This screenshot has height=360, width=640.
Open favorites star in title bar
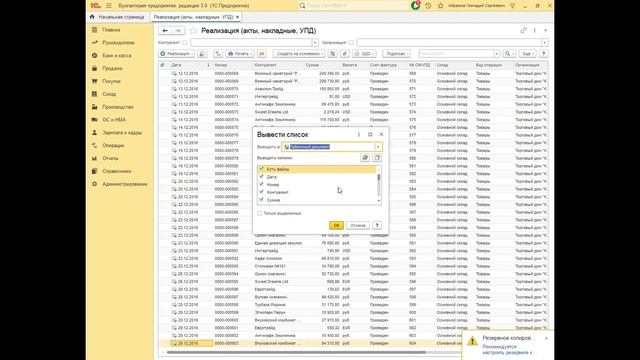440,6
